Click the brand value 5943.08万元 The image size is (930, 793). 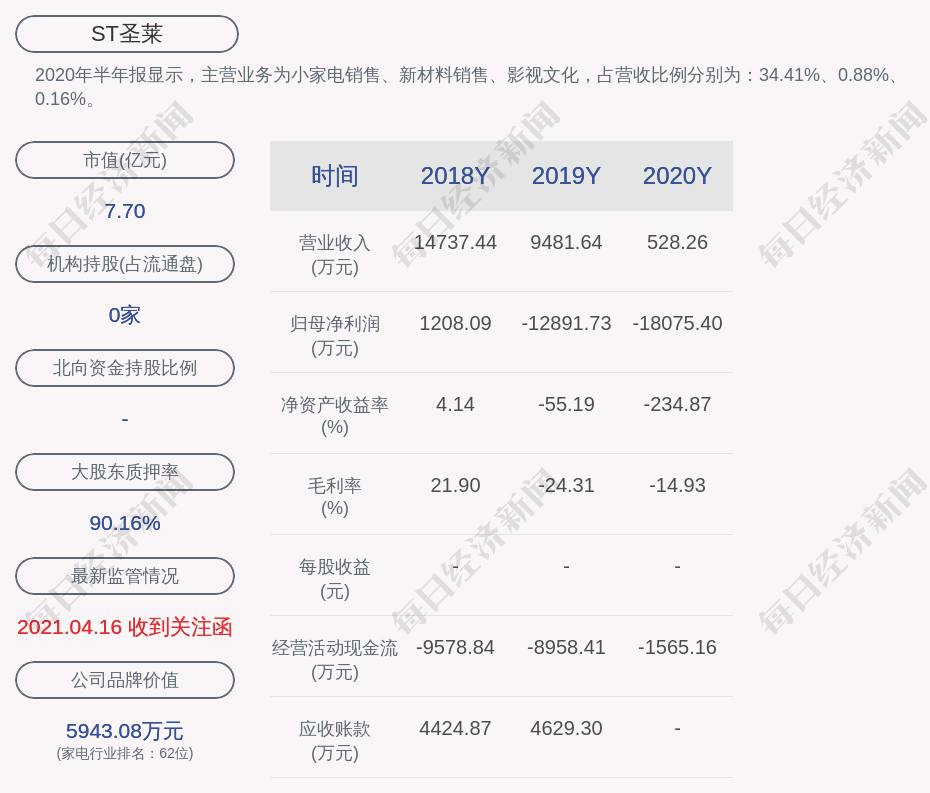point(125,731)
